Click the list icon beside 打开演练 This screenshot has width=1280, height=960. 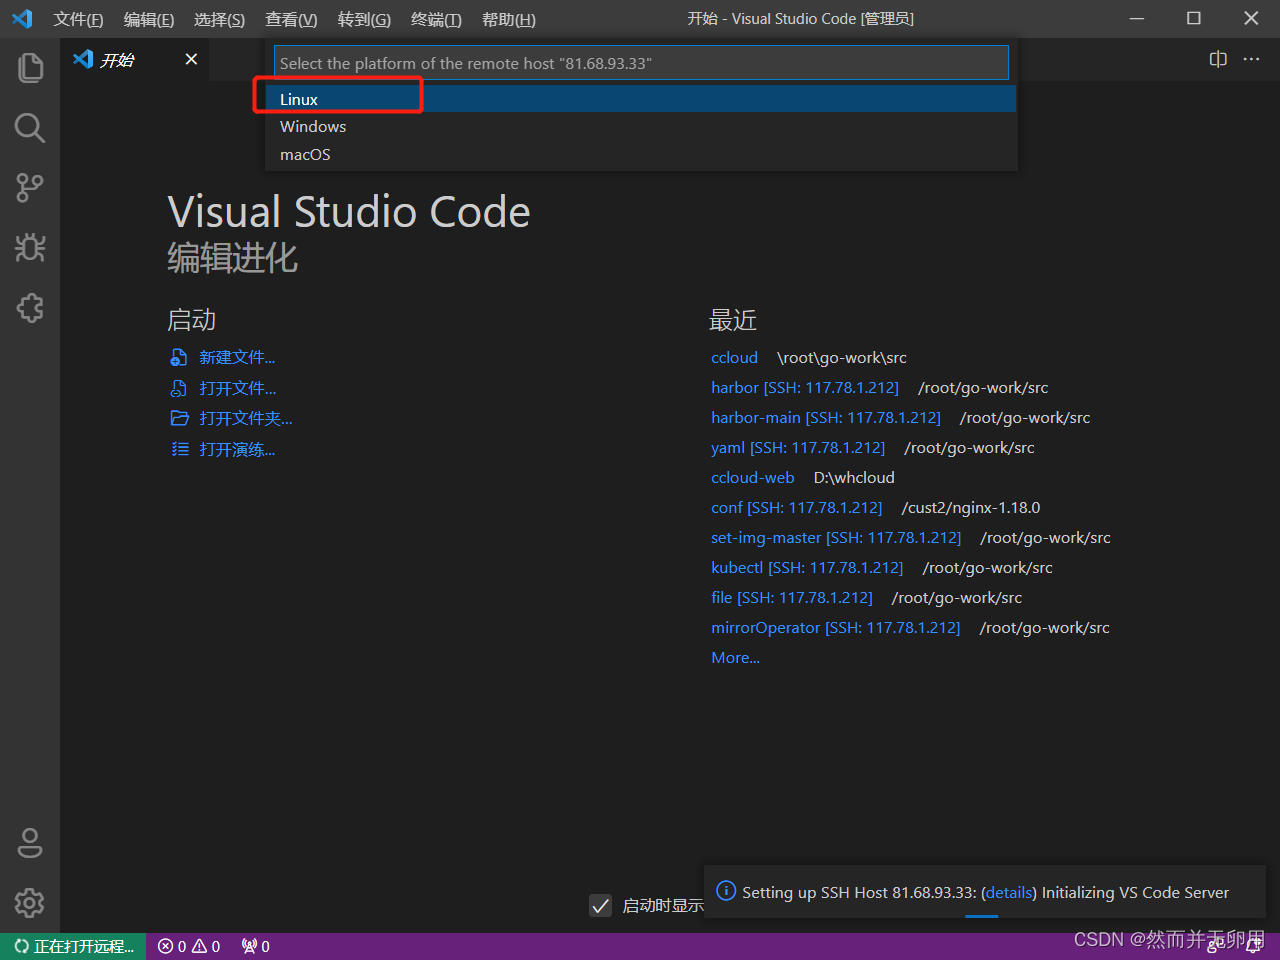click(179, 449)
